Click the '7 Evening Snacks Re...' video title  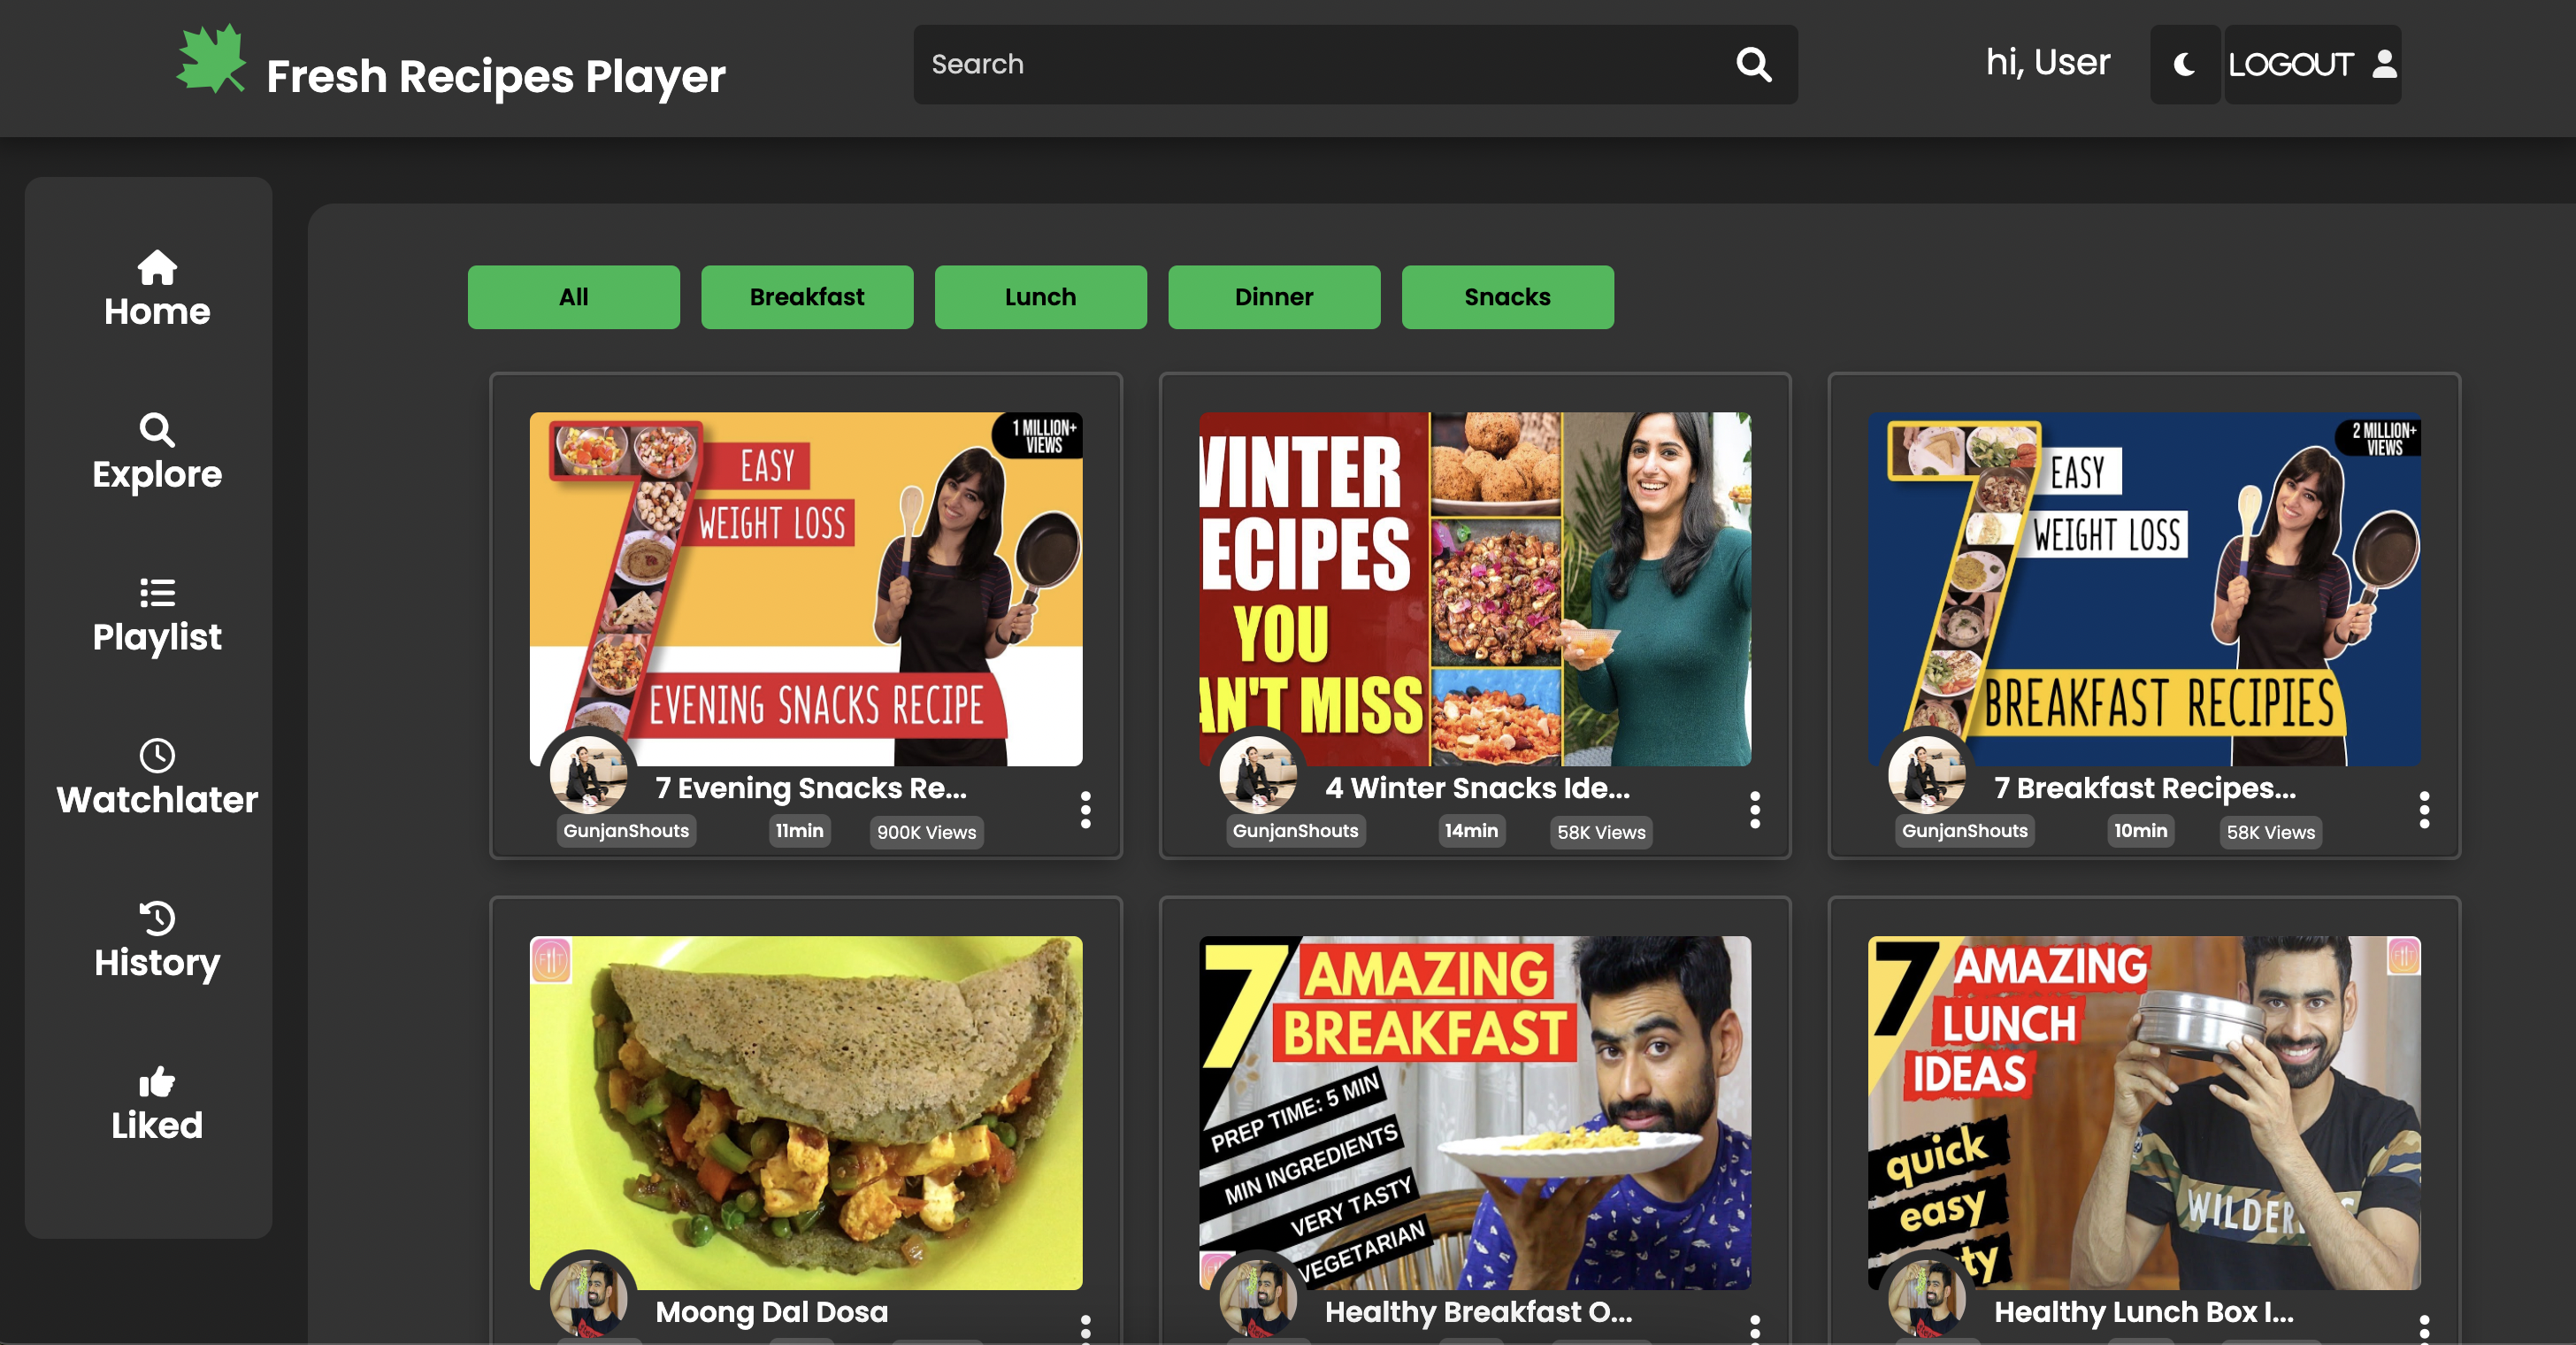click(x=811, y=788)
